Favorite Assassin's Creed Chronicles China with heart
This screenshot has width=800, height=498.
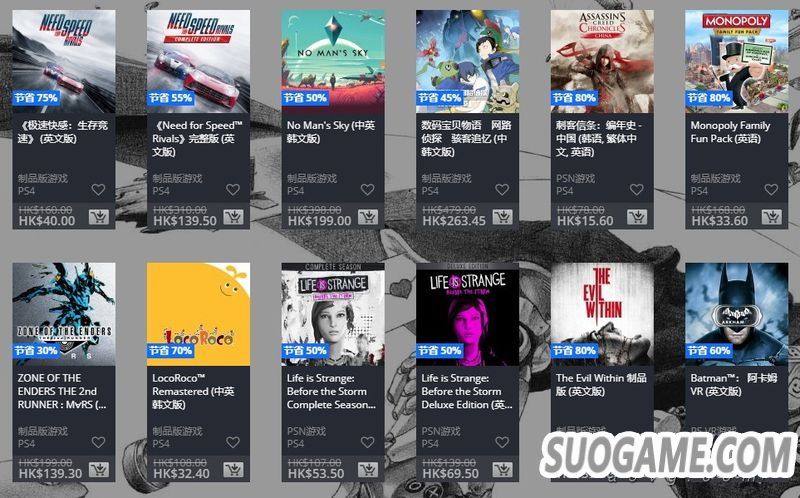click(636, 189)
